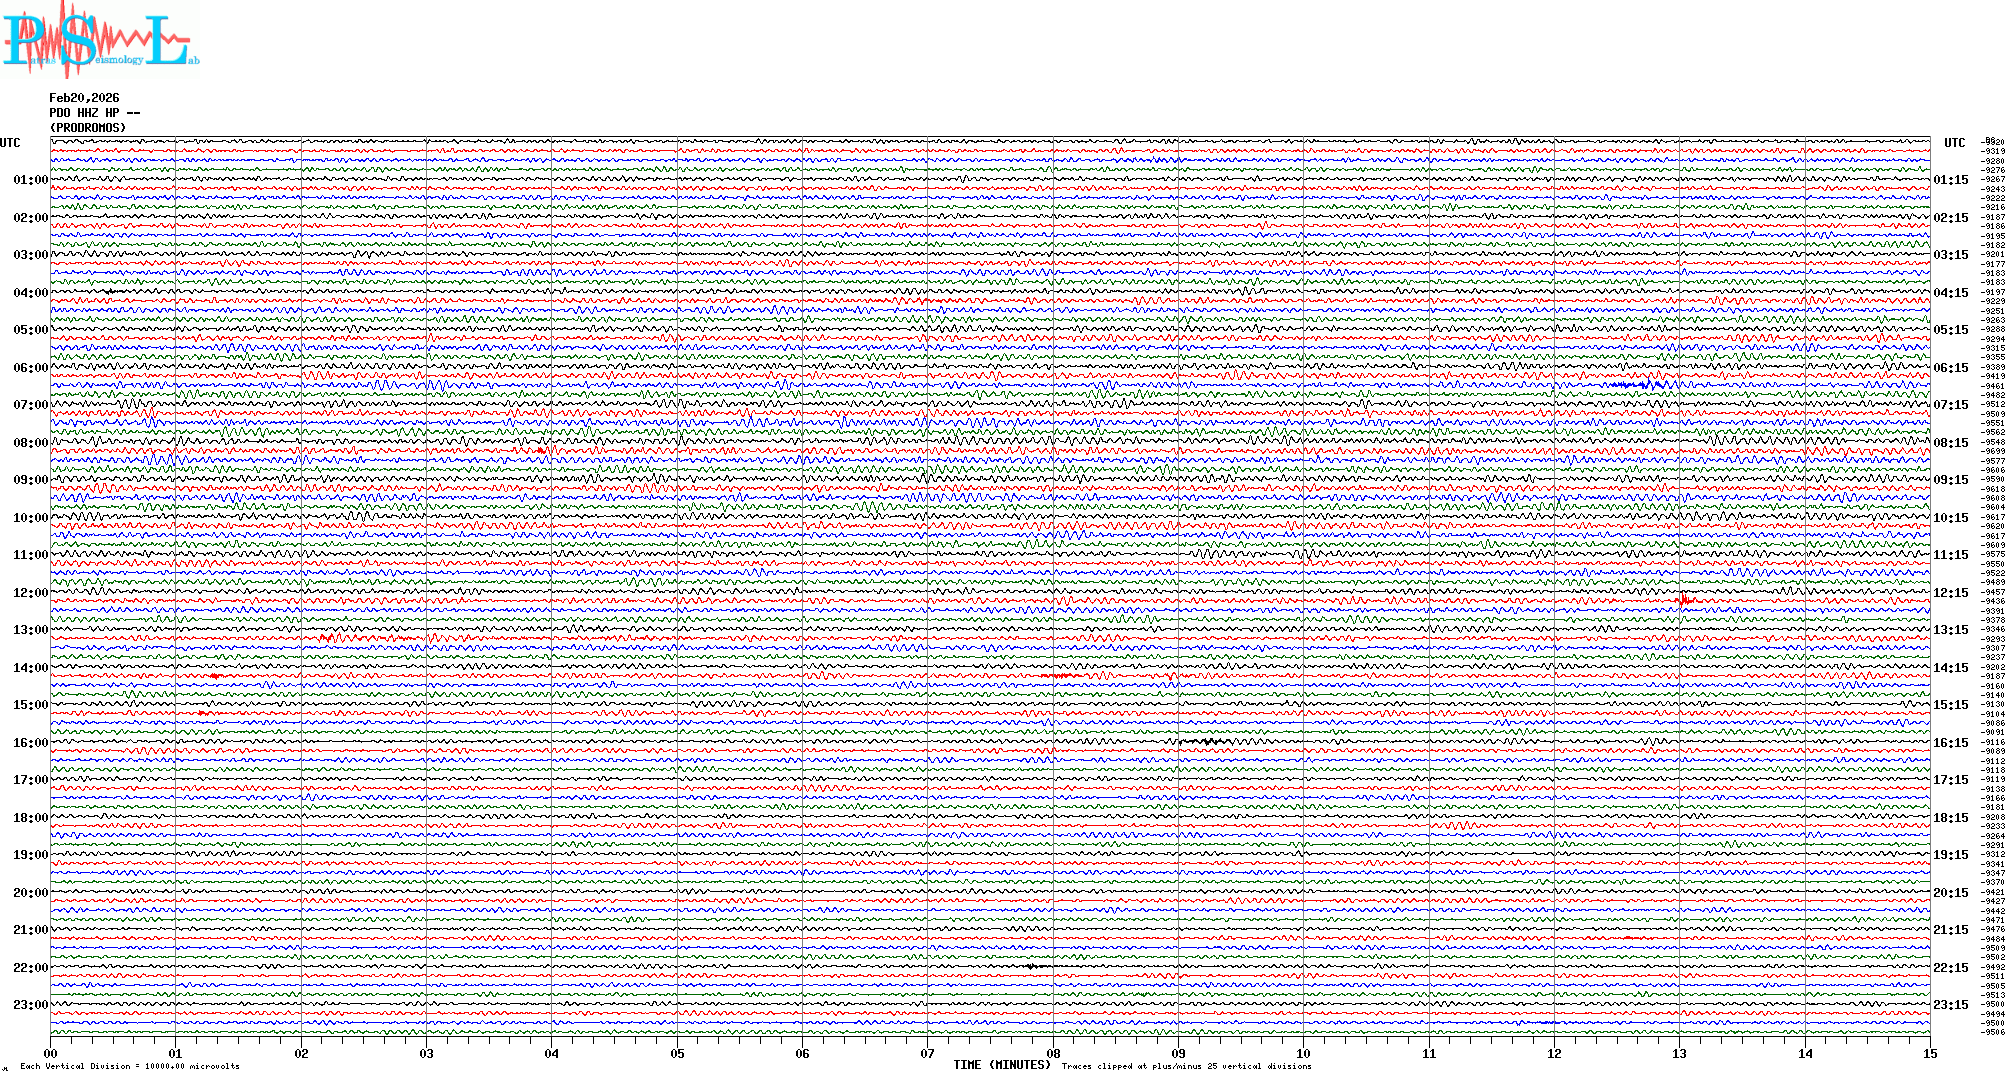Click the left UTC axis label
Image resolution: width=2010 pixels, height=1080 pixels.
pos(10,143)
